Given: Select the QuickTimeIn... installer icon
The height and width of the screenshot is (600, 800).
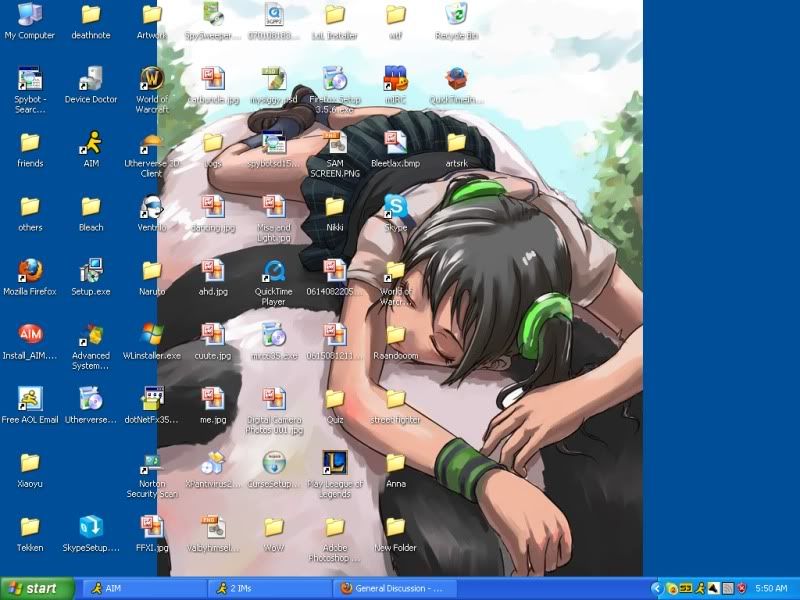Looking at the screenshot, I should [x=456, y=85].
